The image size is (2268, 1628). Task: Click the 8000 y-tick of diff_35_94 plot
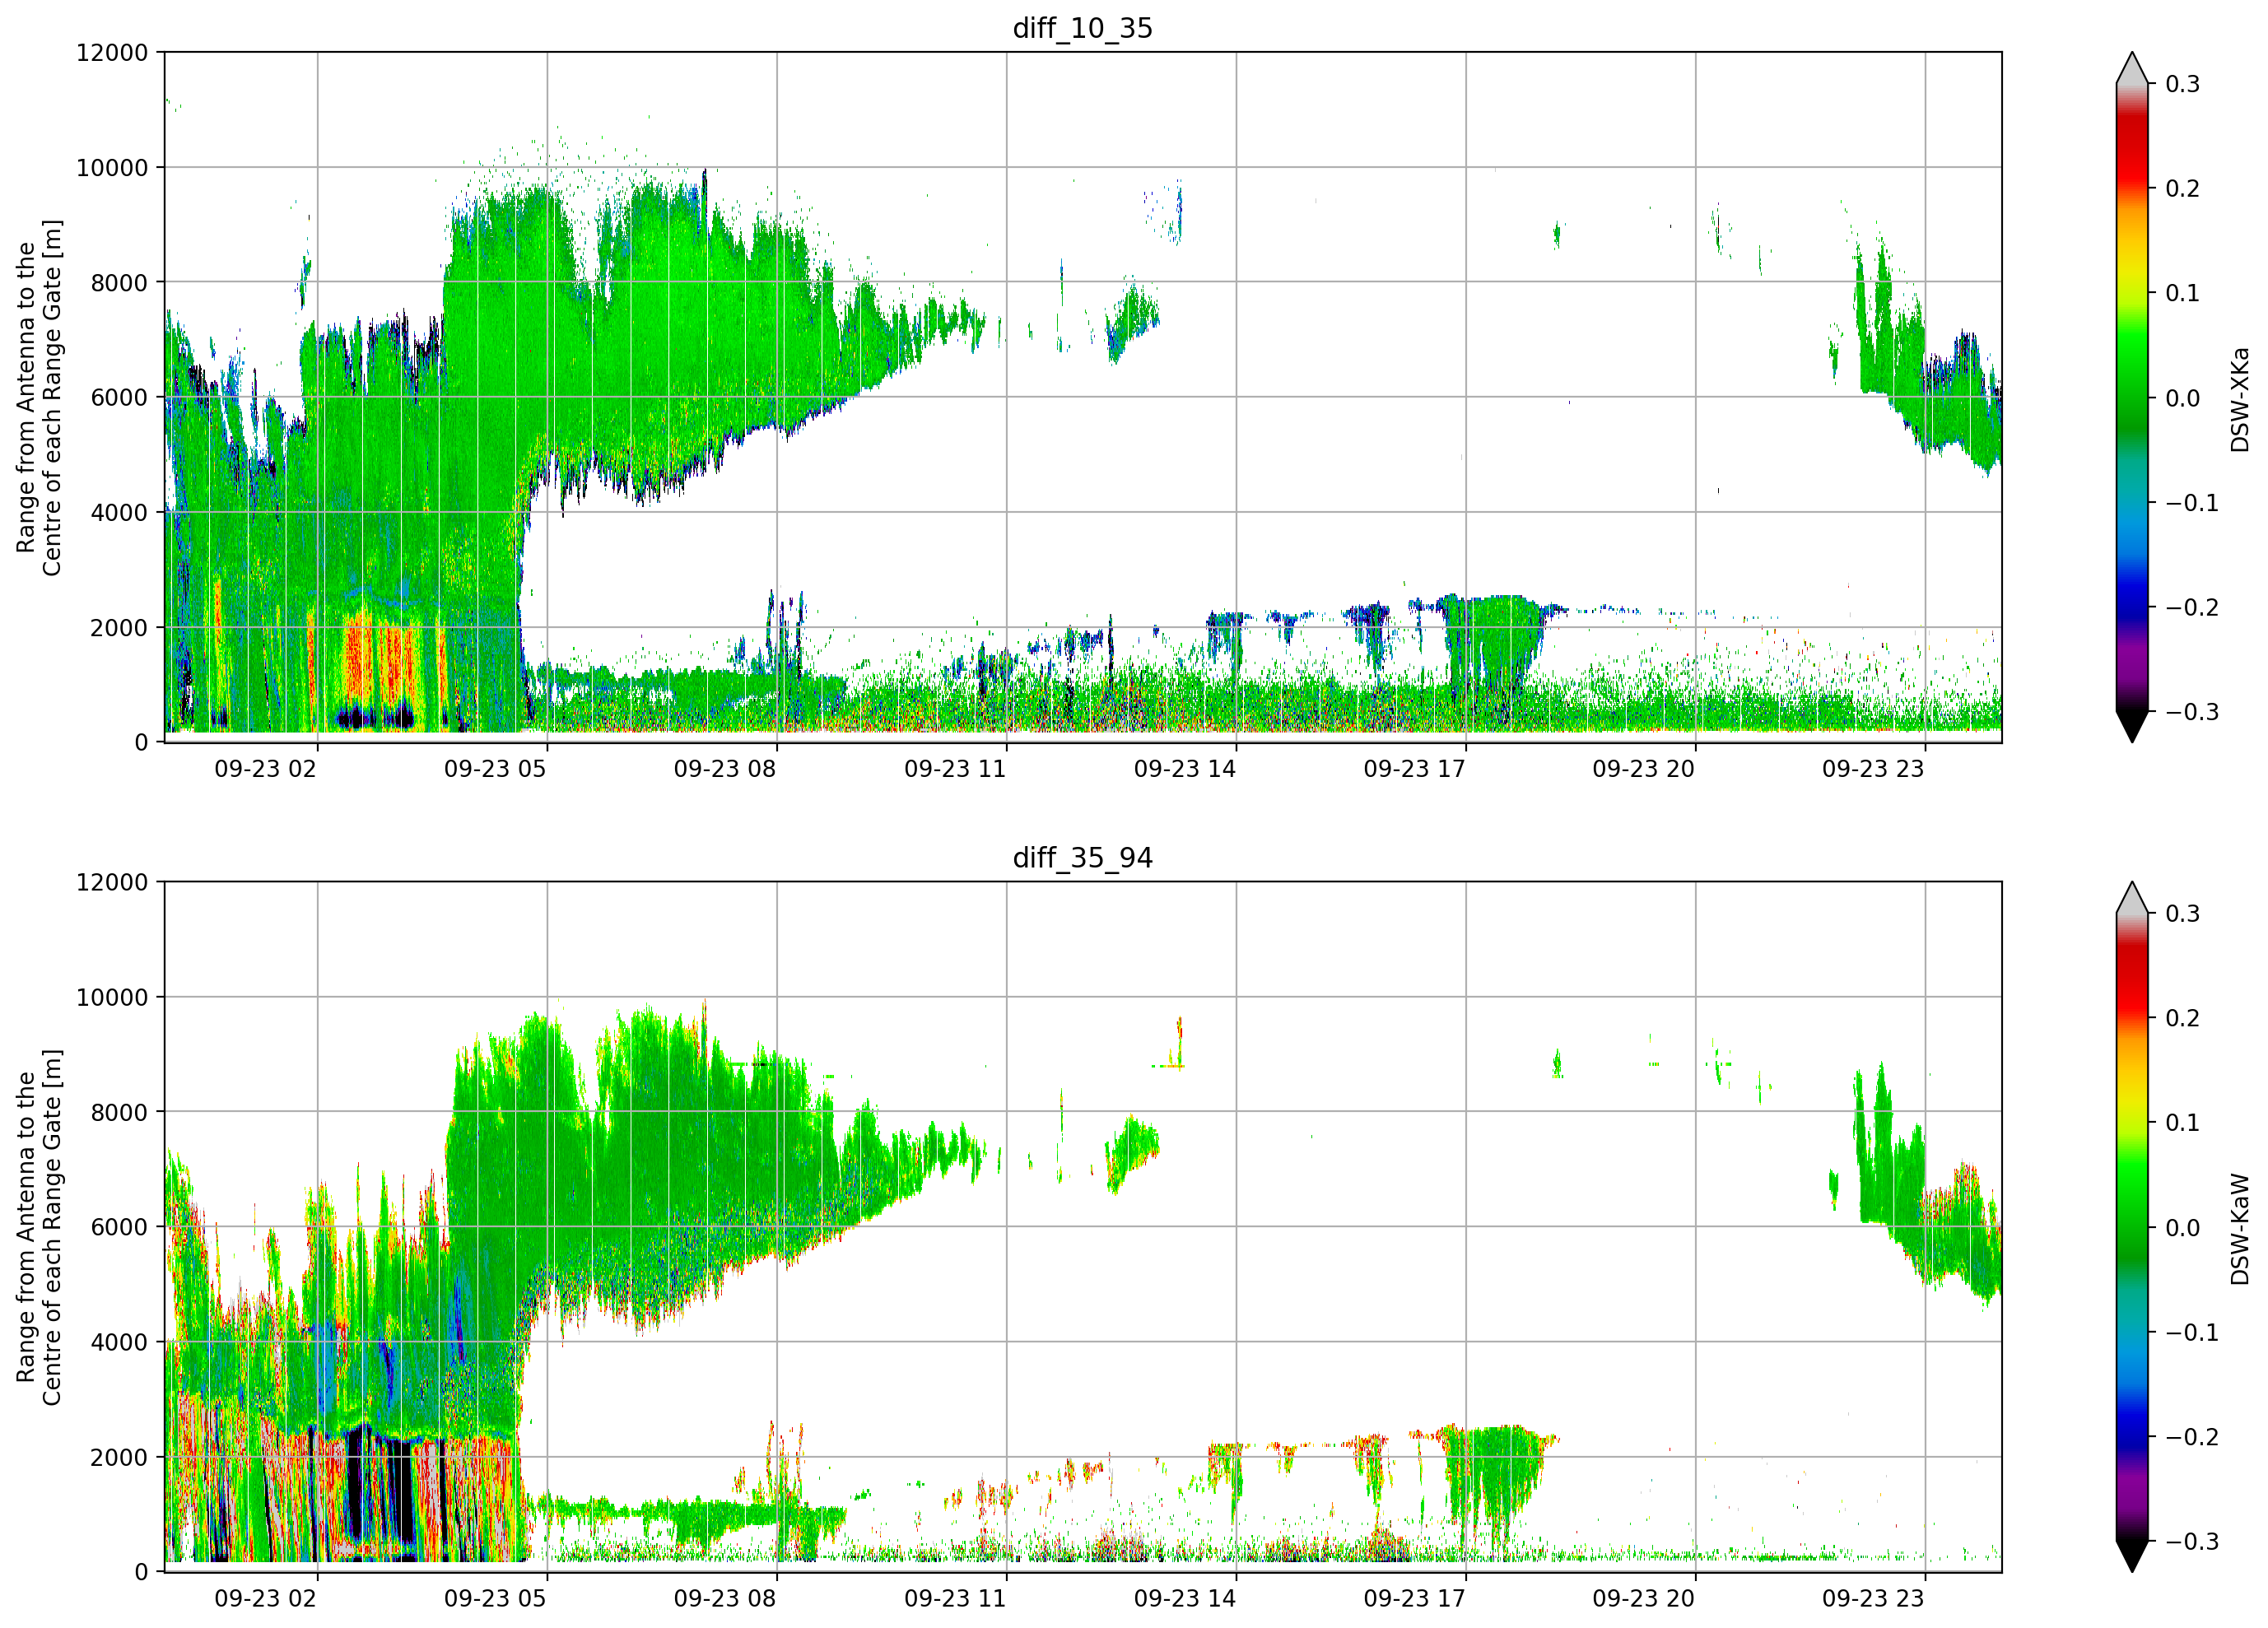(119, 1113)
